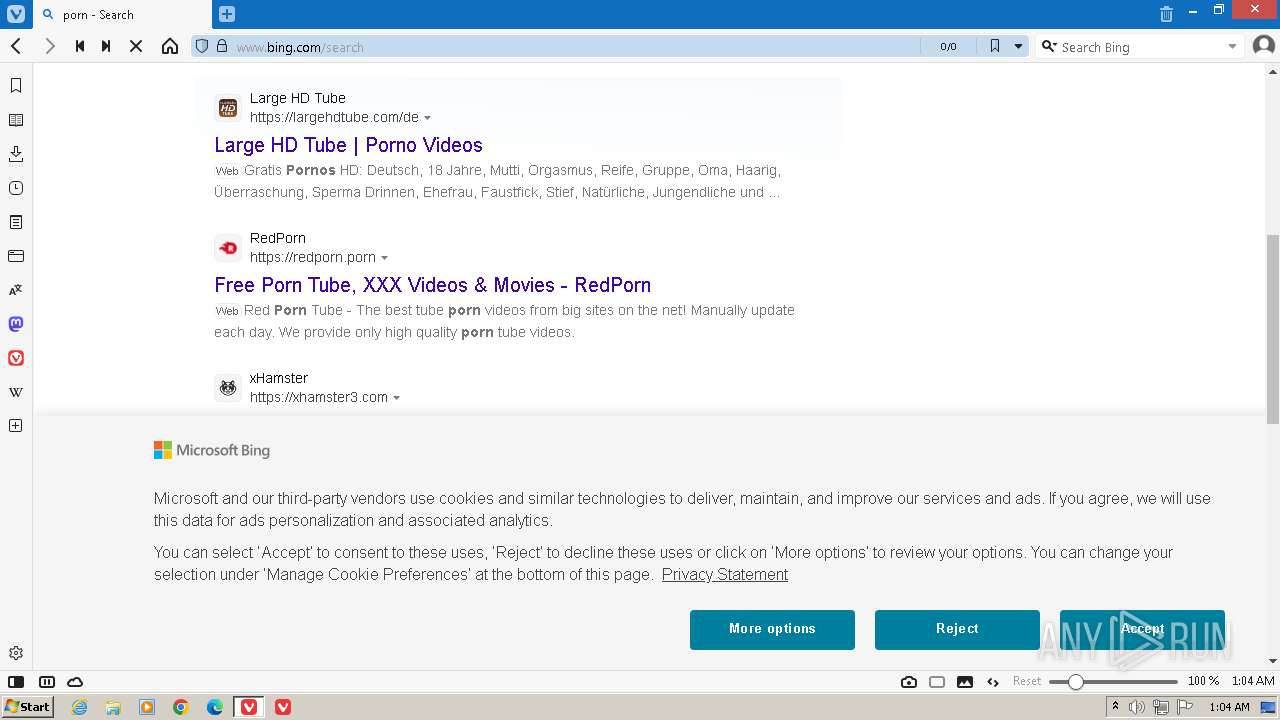This screenshot has height=720, width=1280.
Task: Go forward to next page
Action: (49, 46)
